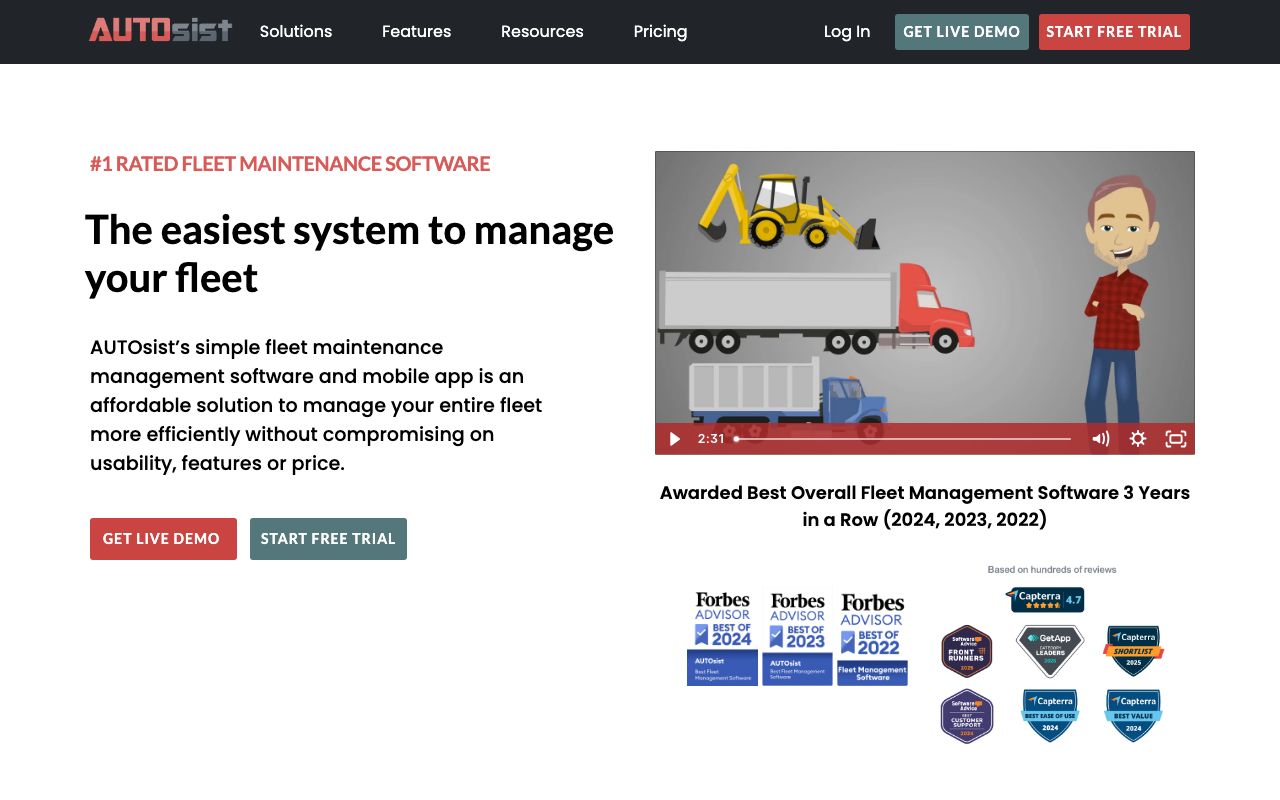Click the header Start Free Trial button
Viewport: 1280px width, 800px height.
point(1114,32)
